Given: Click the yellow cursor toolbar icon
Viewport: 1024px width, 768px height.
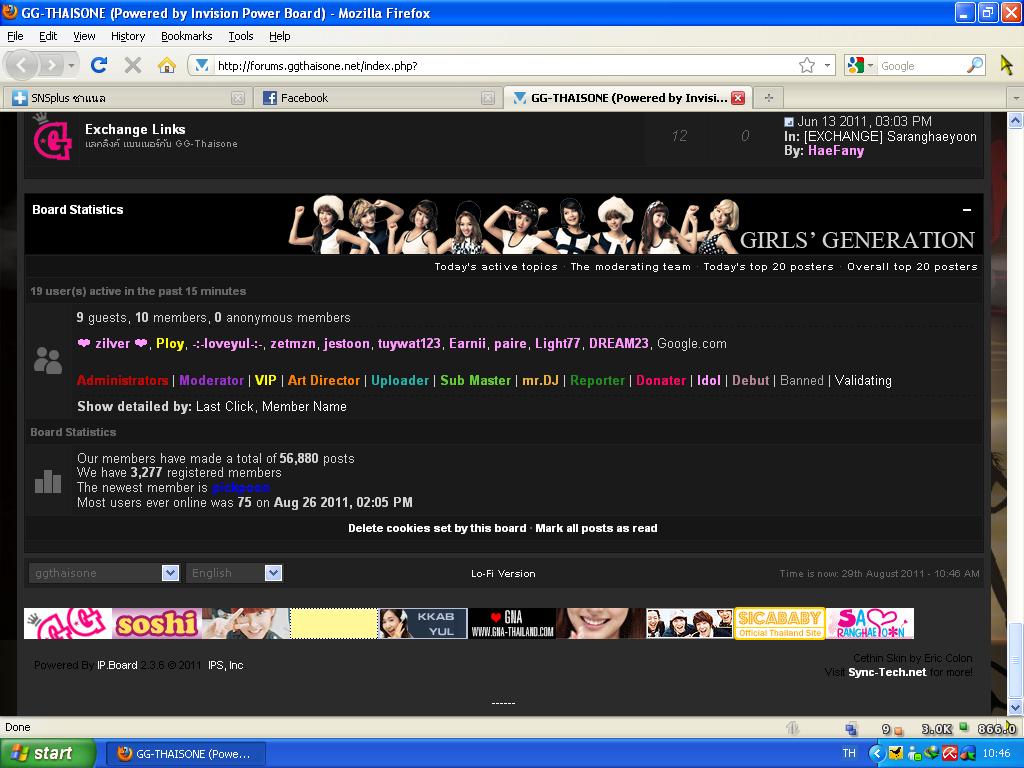Looking at the screenshot, I should pyautogui.click(x=1006, y=65).
